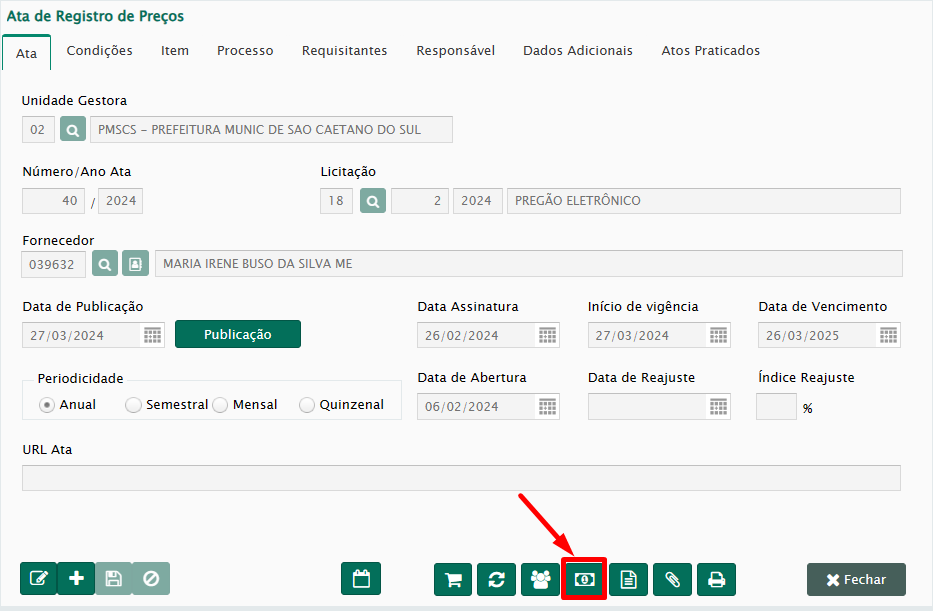This screenshot has height=611, width=933.
Task: Click the Publicação button
Action: tap(237, 334)
